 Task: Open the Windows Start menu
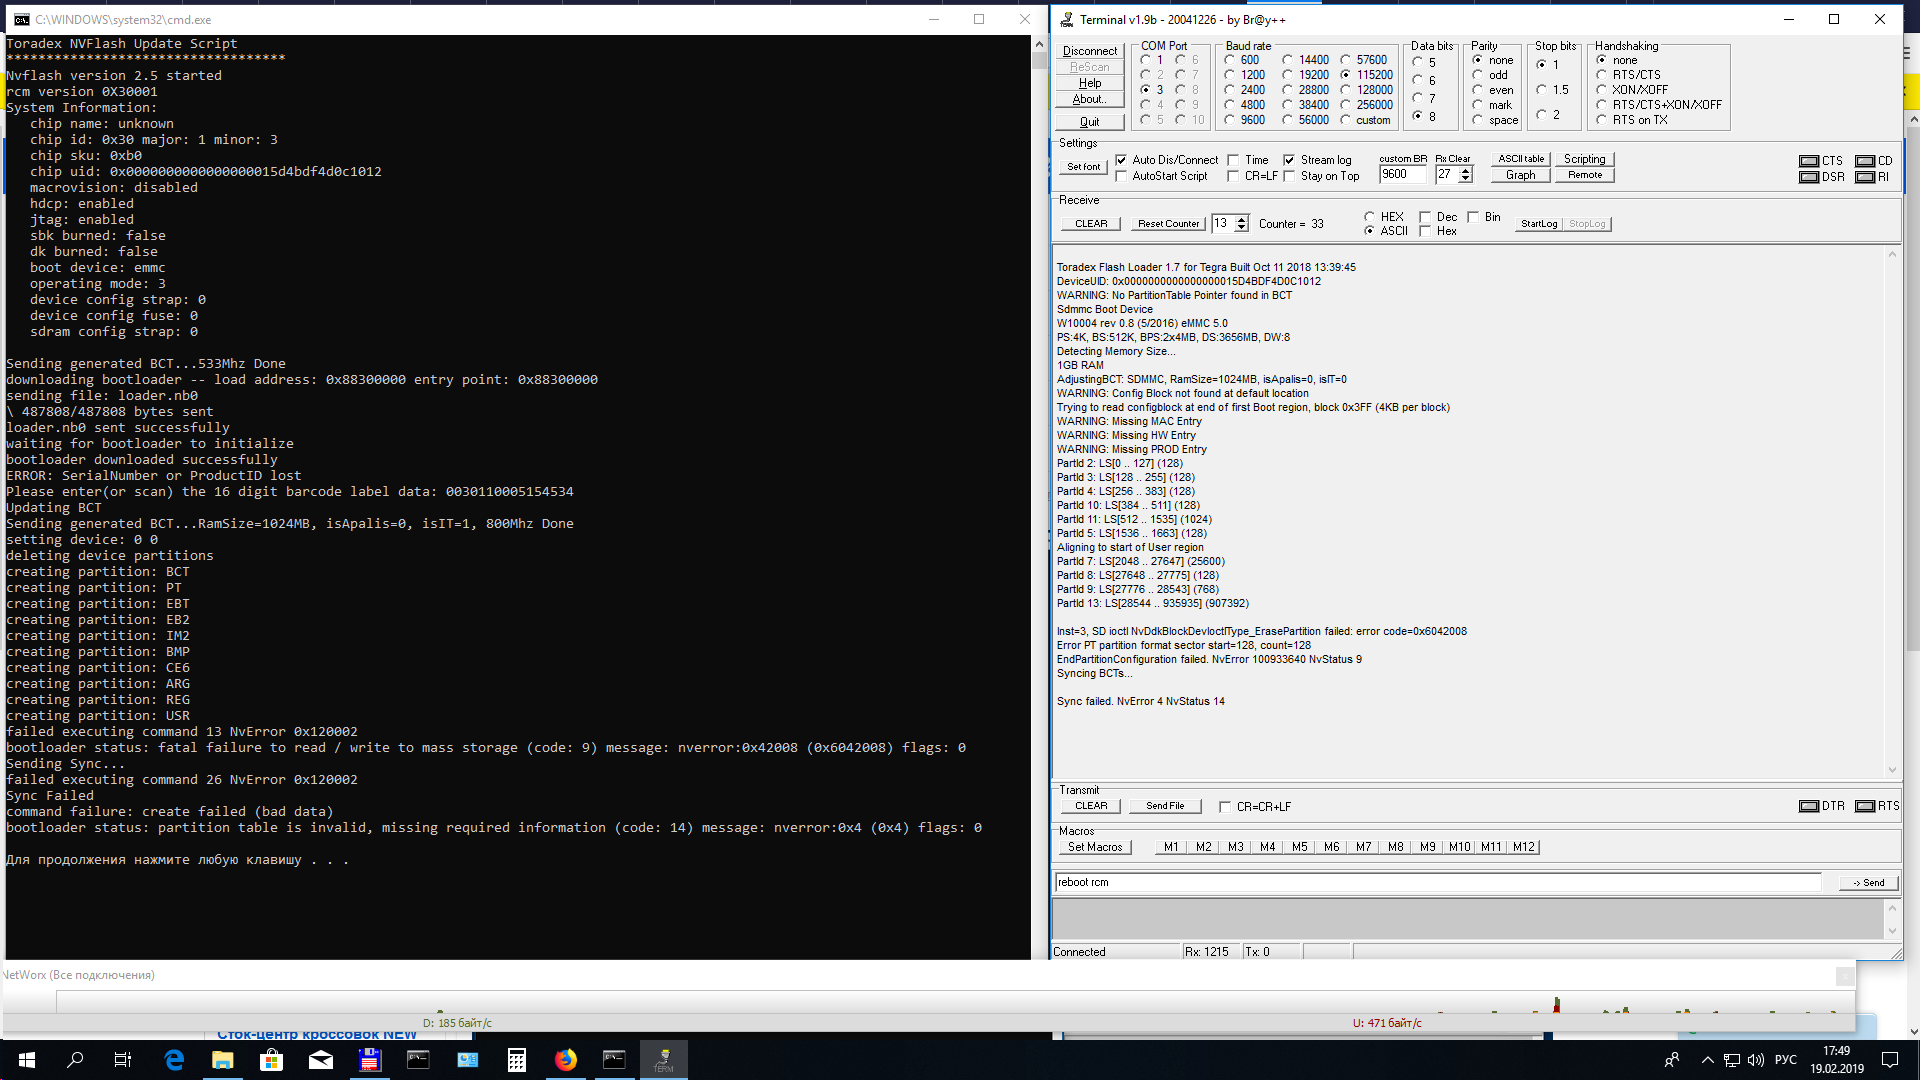pos(27,1060)
